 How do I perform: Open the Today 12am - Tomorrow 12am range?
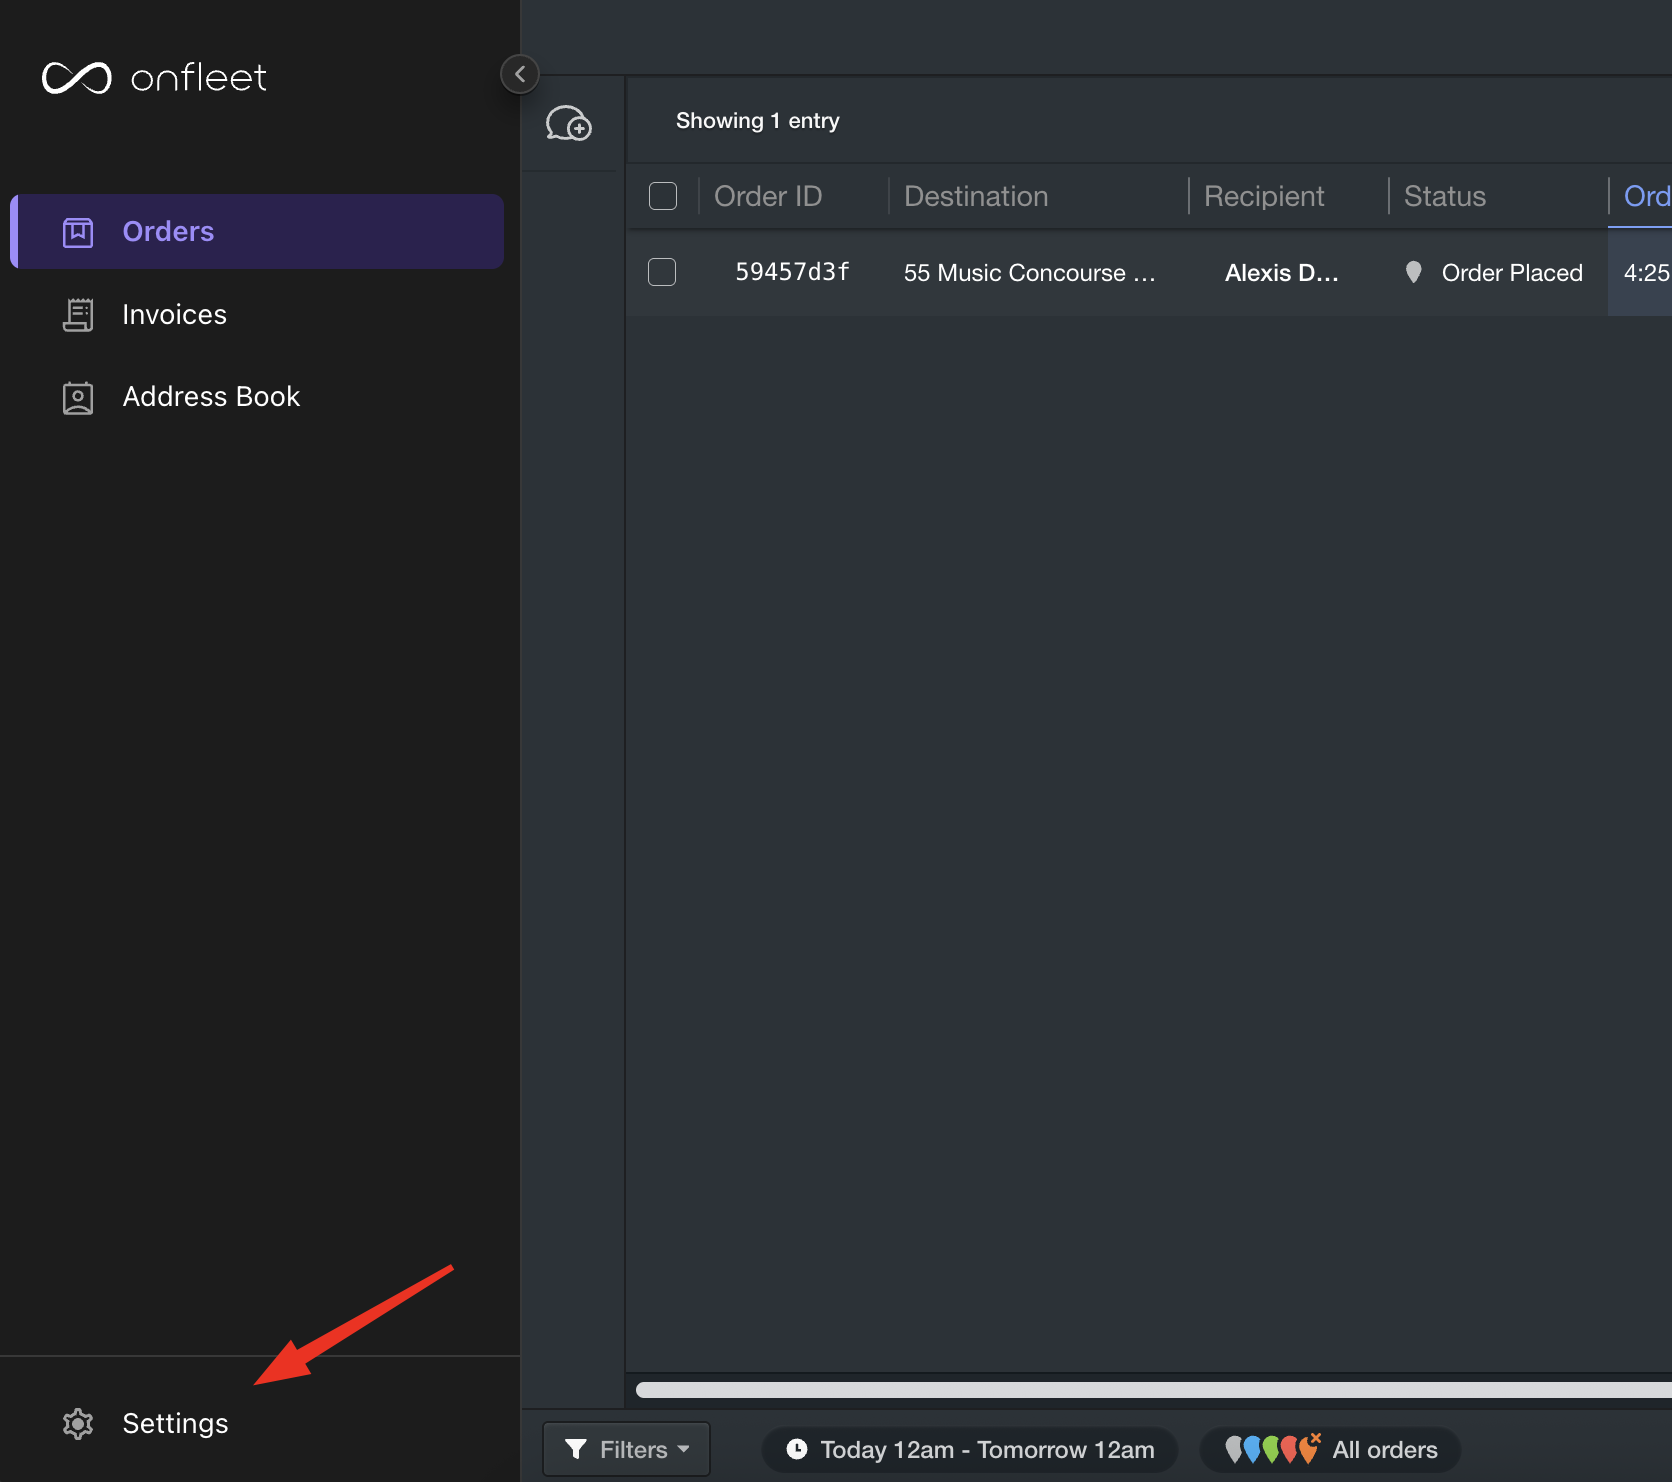click(x=969, y=1449)
